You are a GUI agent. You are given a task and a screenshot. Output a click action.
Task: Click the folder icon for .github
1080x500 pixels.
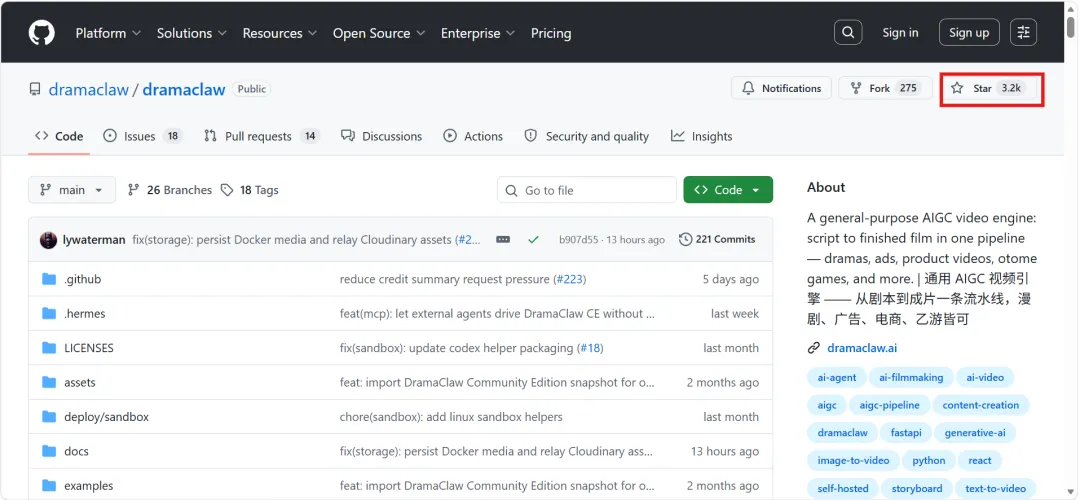click(49, 279)
